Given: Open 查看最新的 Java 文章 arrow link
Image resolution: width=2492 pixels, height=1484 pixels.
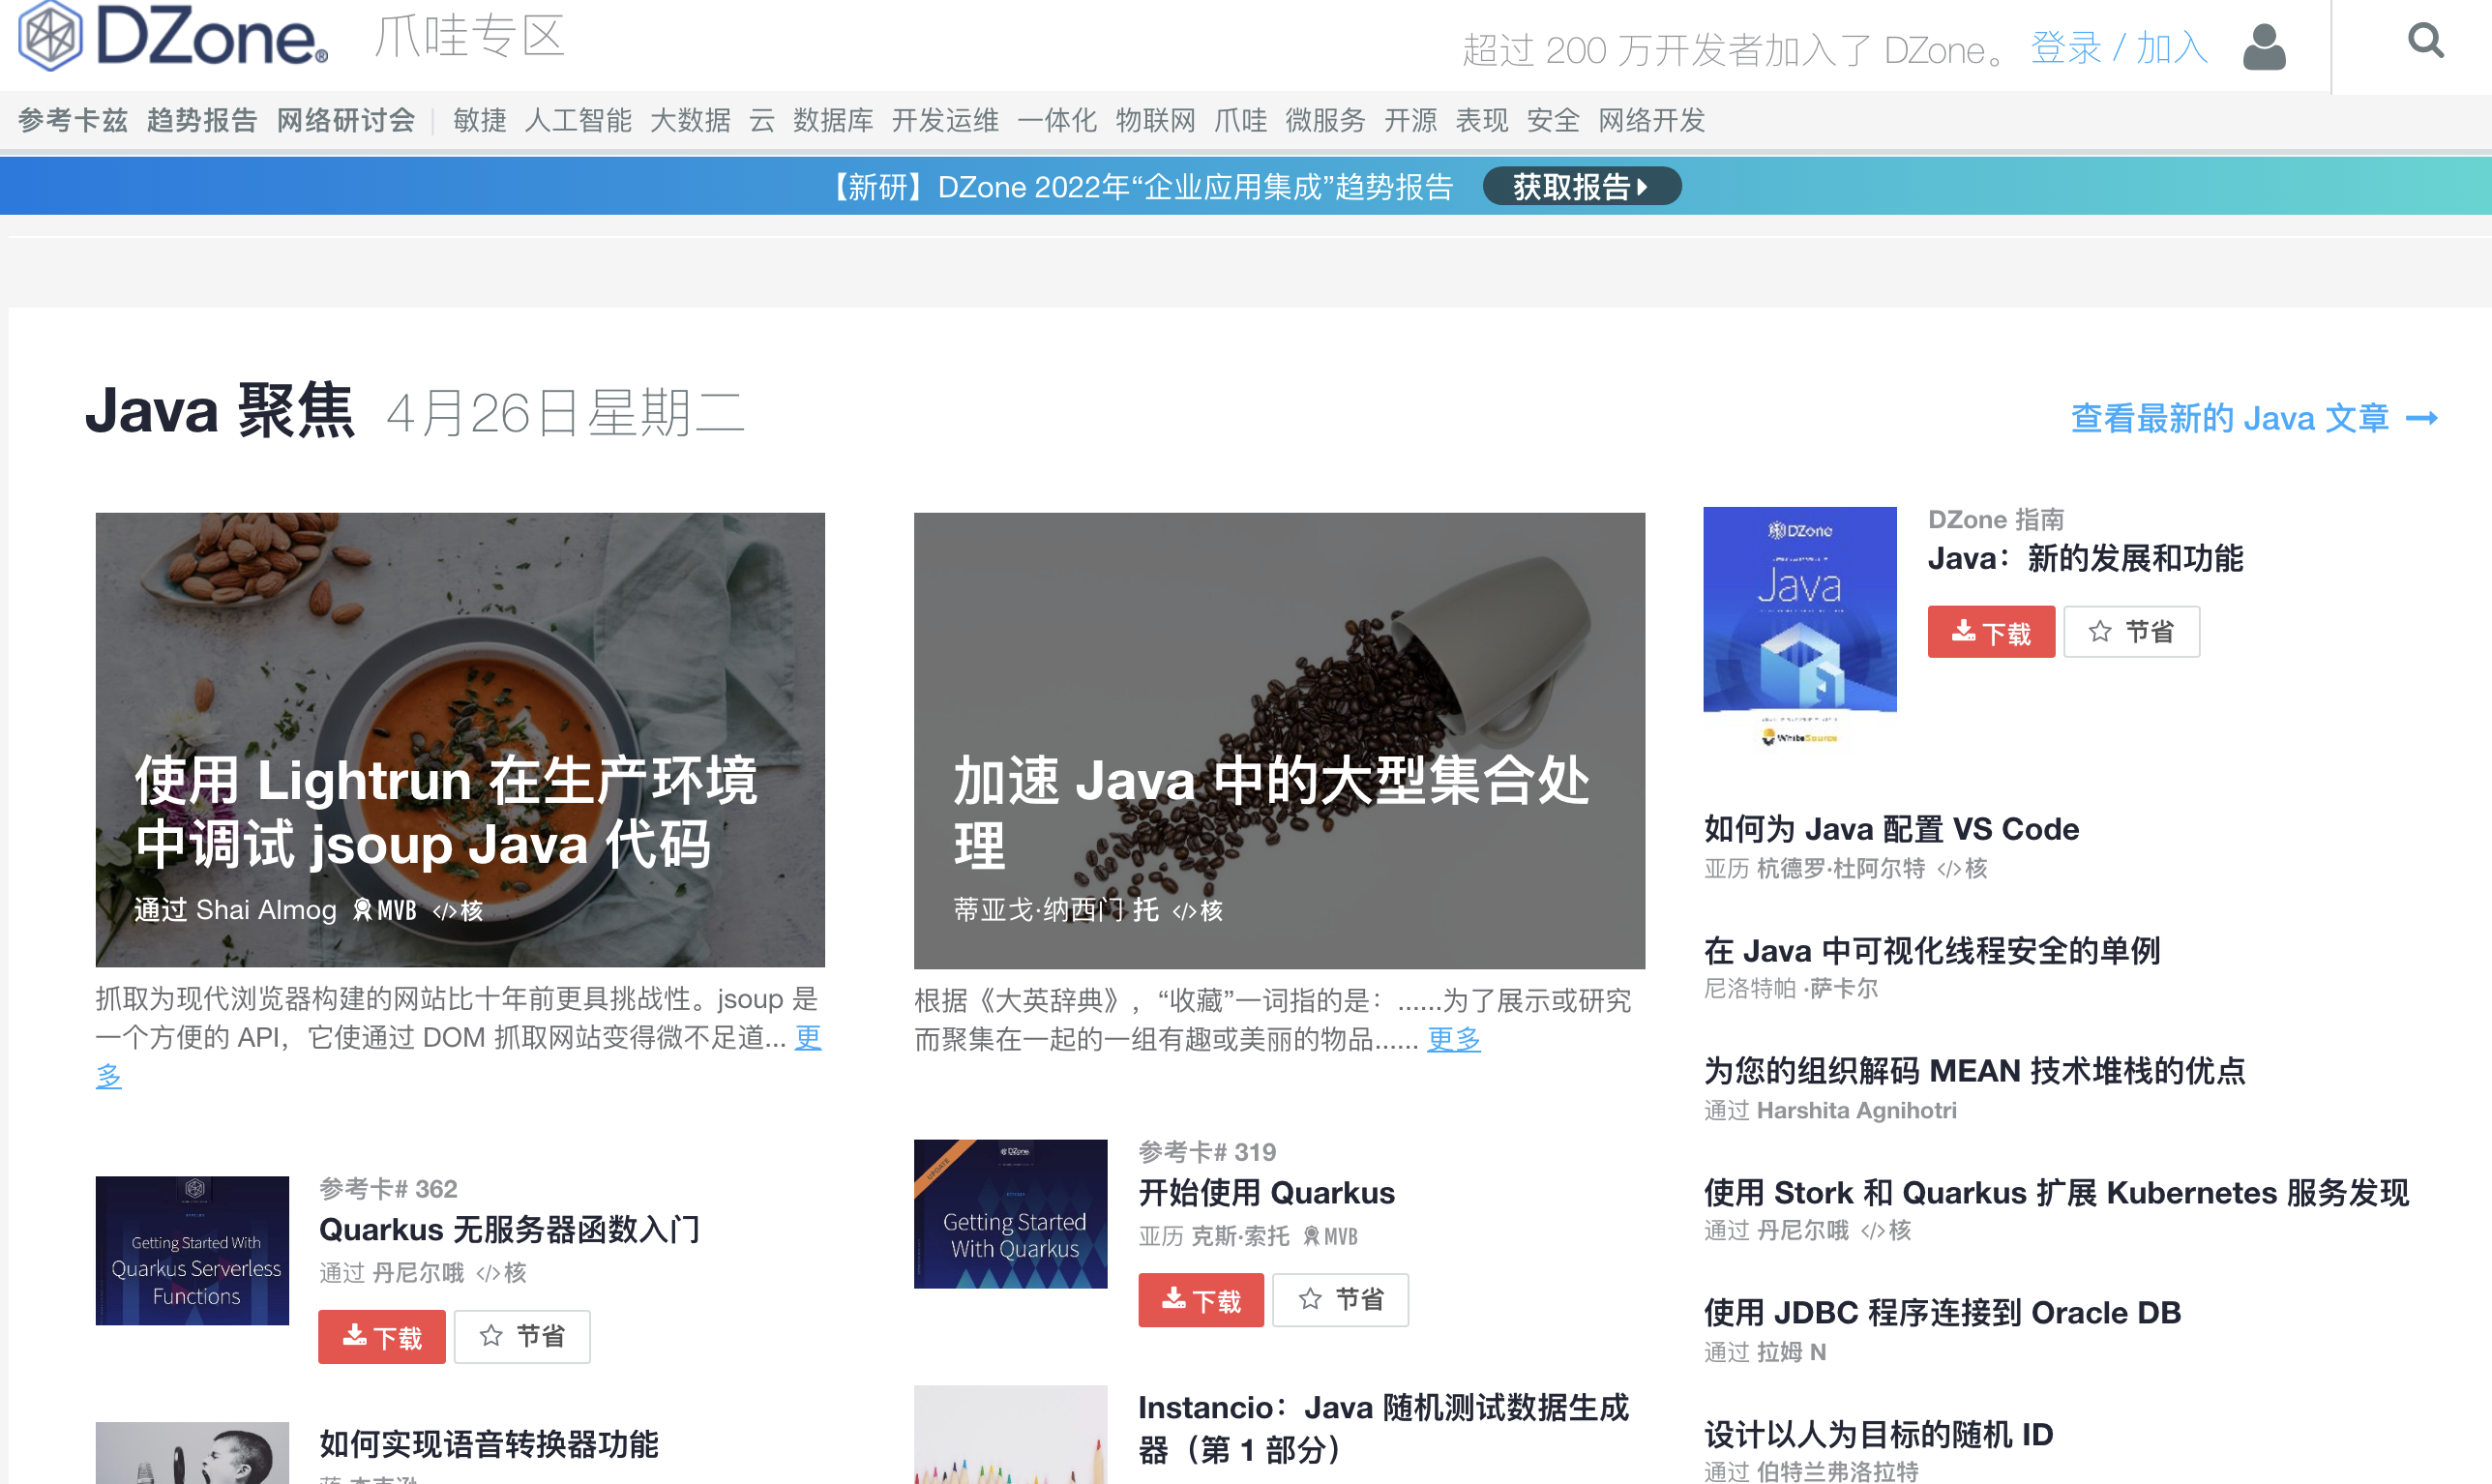Looking at the screenshot, I should click(x=2253, y=418).
